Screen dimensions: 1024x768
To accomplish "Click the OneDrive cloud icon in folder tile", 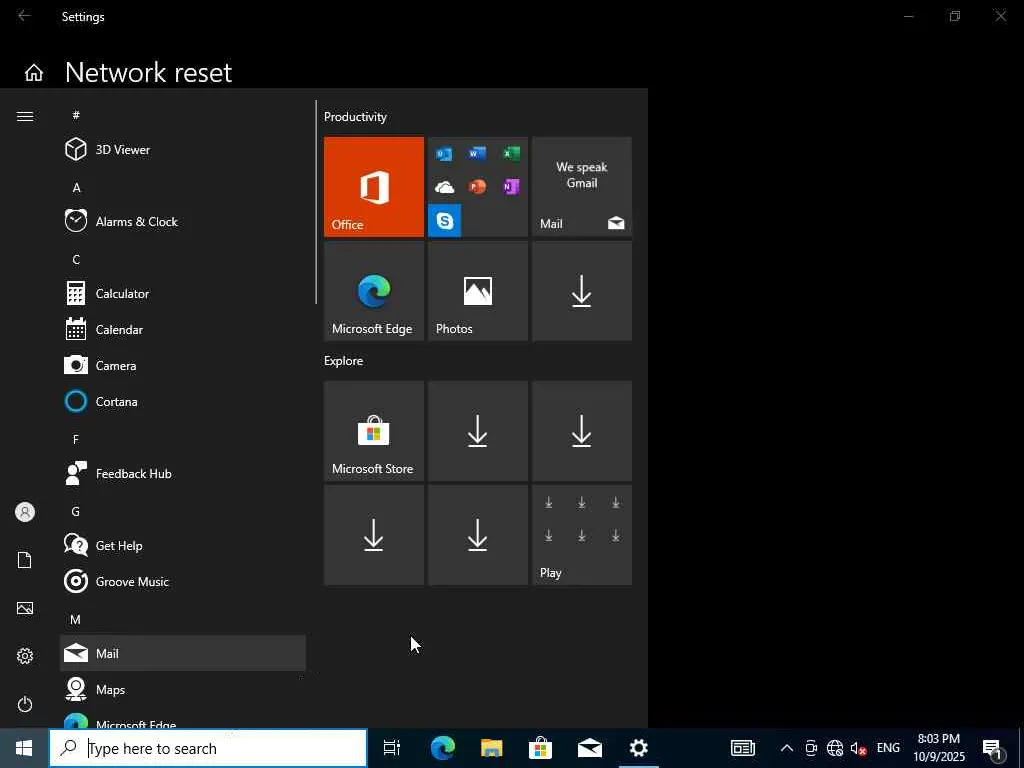I will coord(445,187).
